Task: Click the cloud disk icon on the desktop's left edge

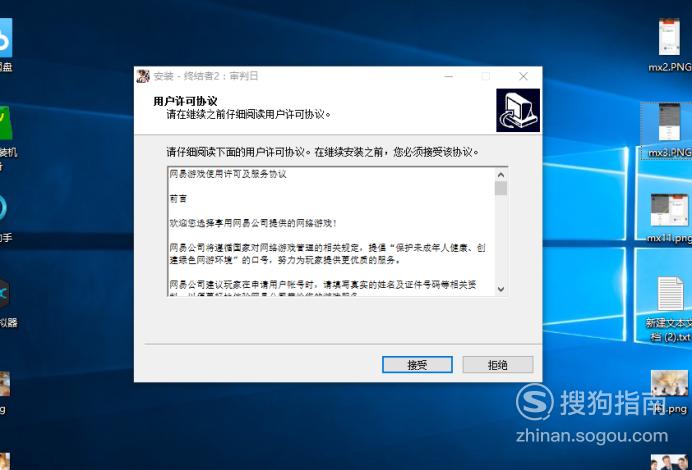Action: coord(5,44)
